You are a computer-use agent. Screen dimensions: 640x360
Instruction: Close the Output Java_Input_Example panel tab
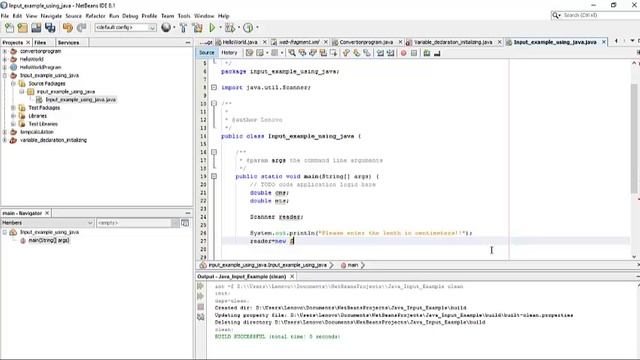292,276
